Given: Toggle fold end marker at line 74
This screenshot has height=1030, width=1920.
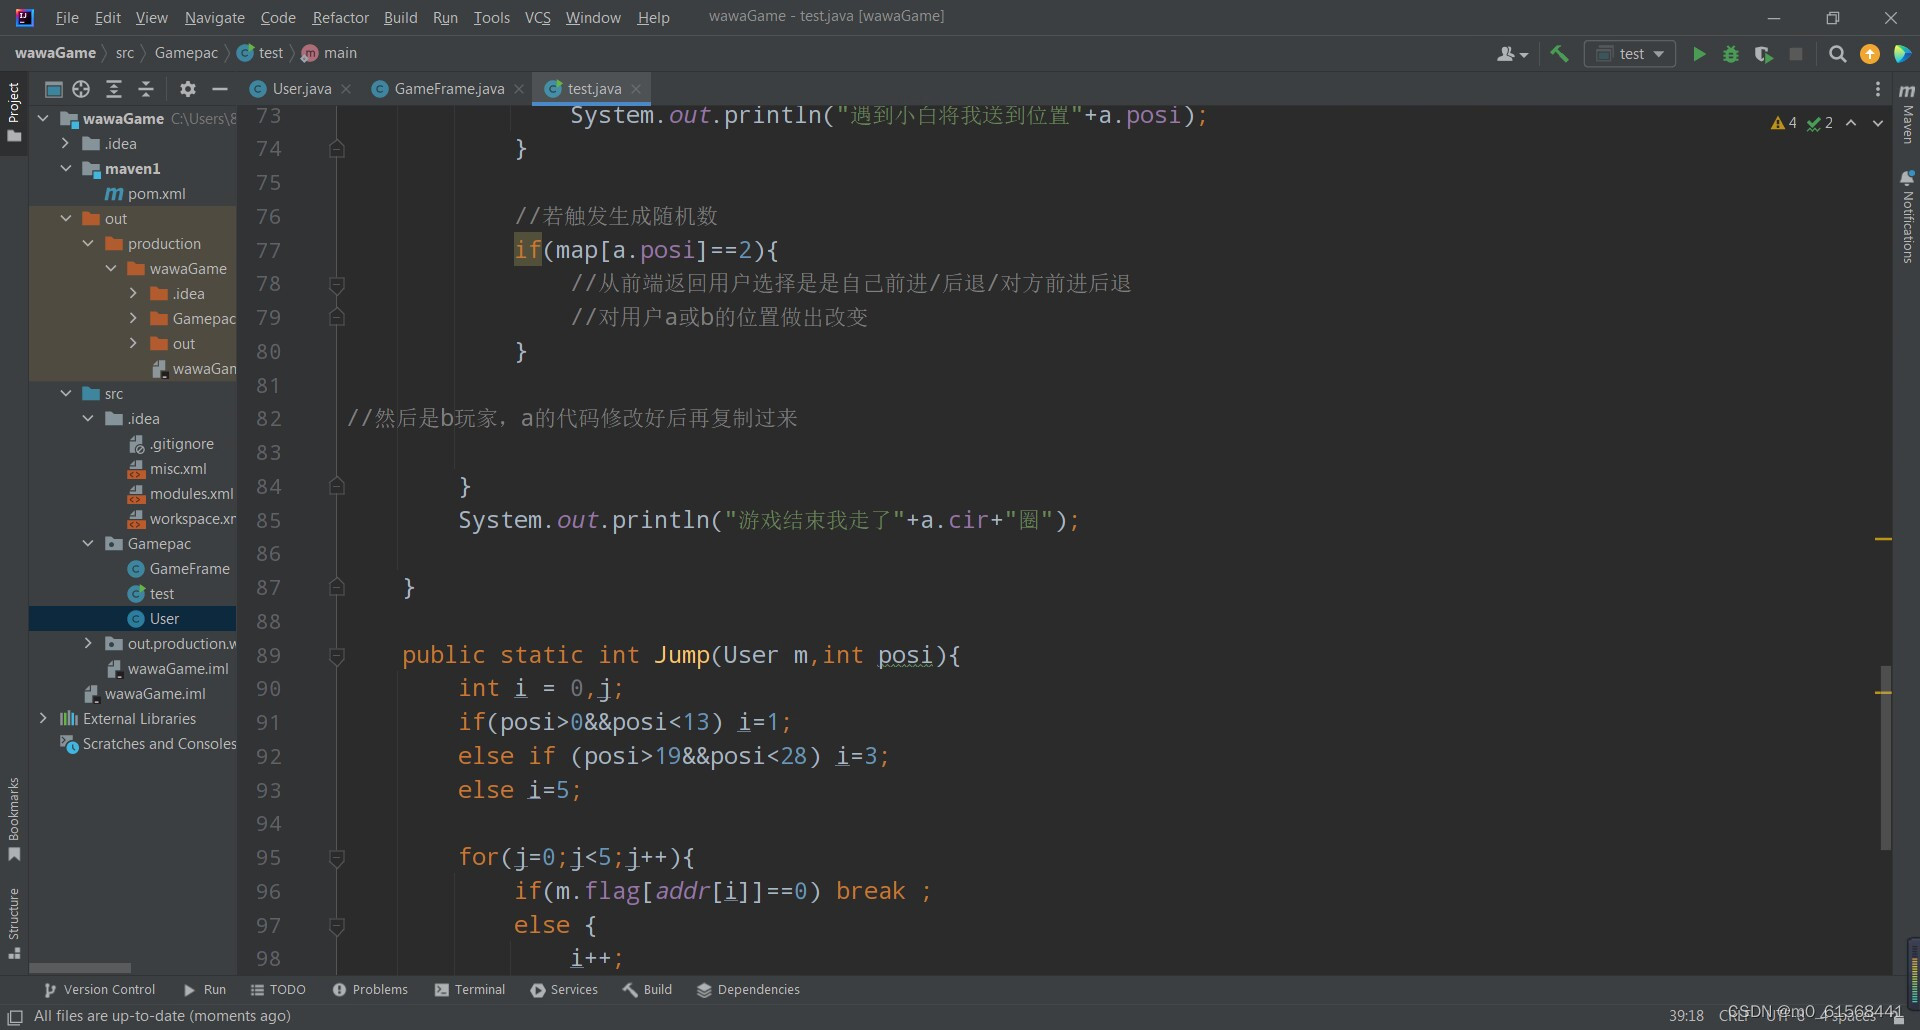Looking at the screenshot, I should pyautogui.click(x=337, y=149).
